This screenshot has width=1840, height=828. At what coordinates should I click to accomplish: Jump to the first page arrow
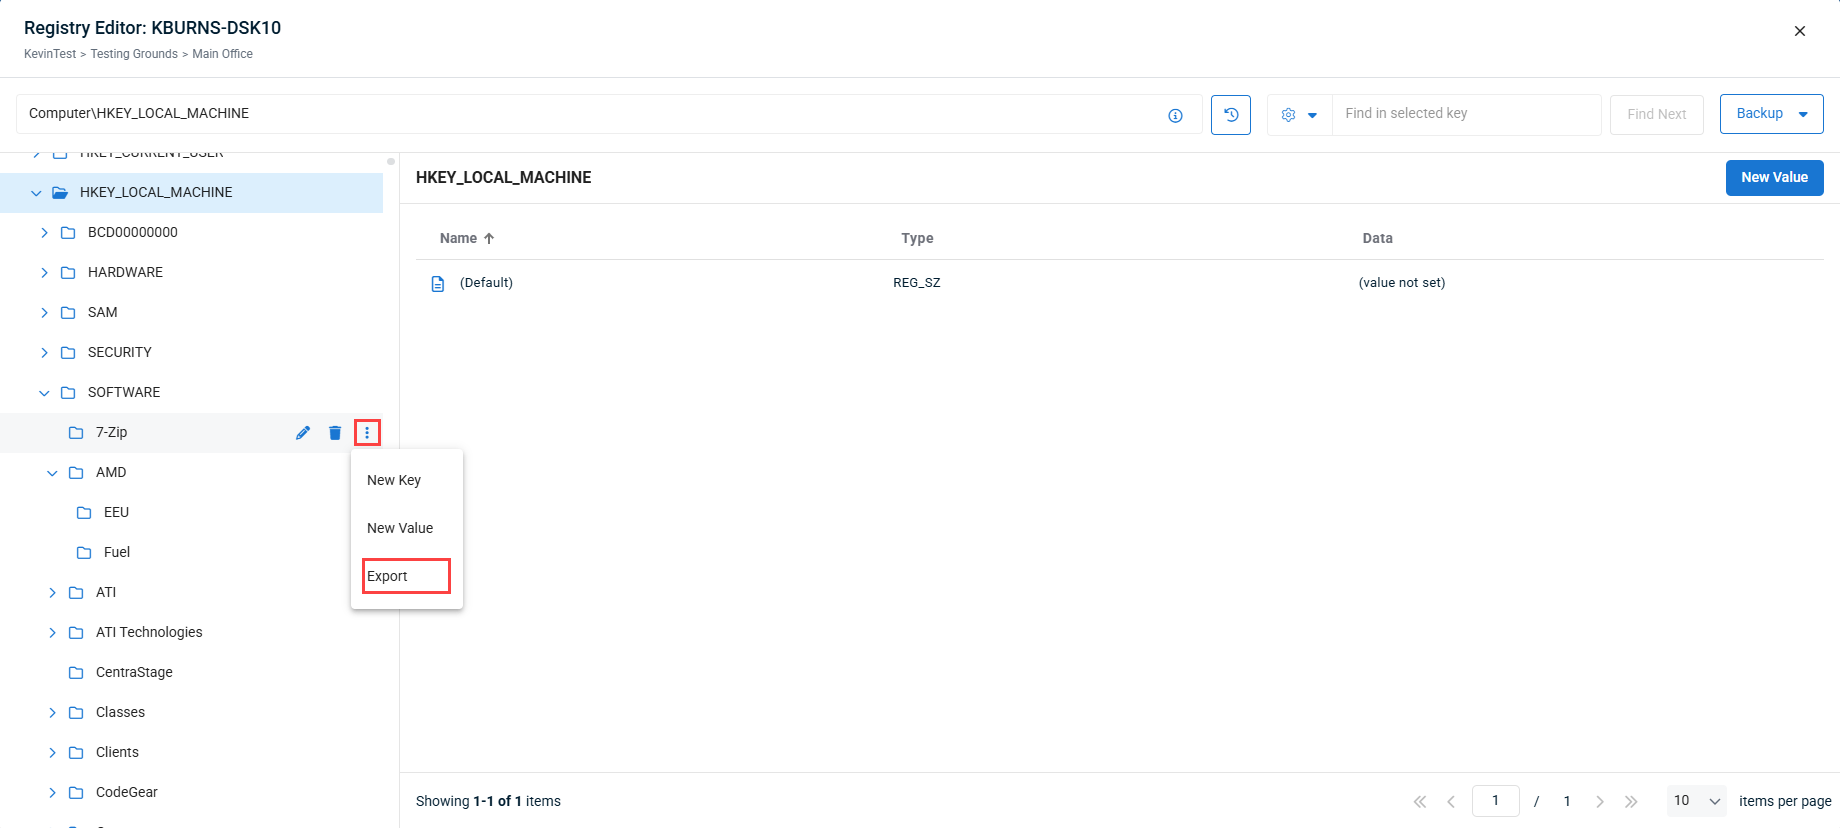click(1419, 801)
